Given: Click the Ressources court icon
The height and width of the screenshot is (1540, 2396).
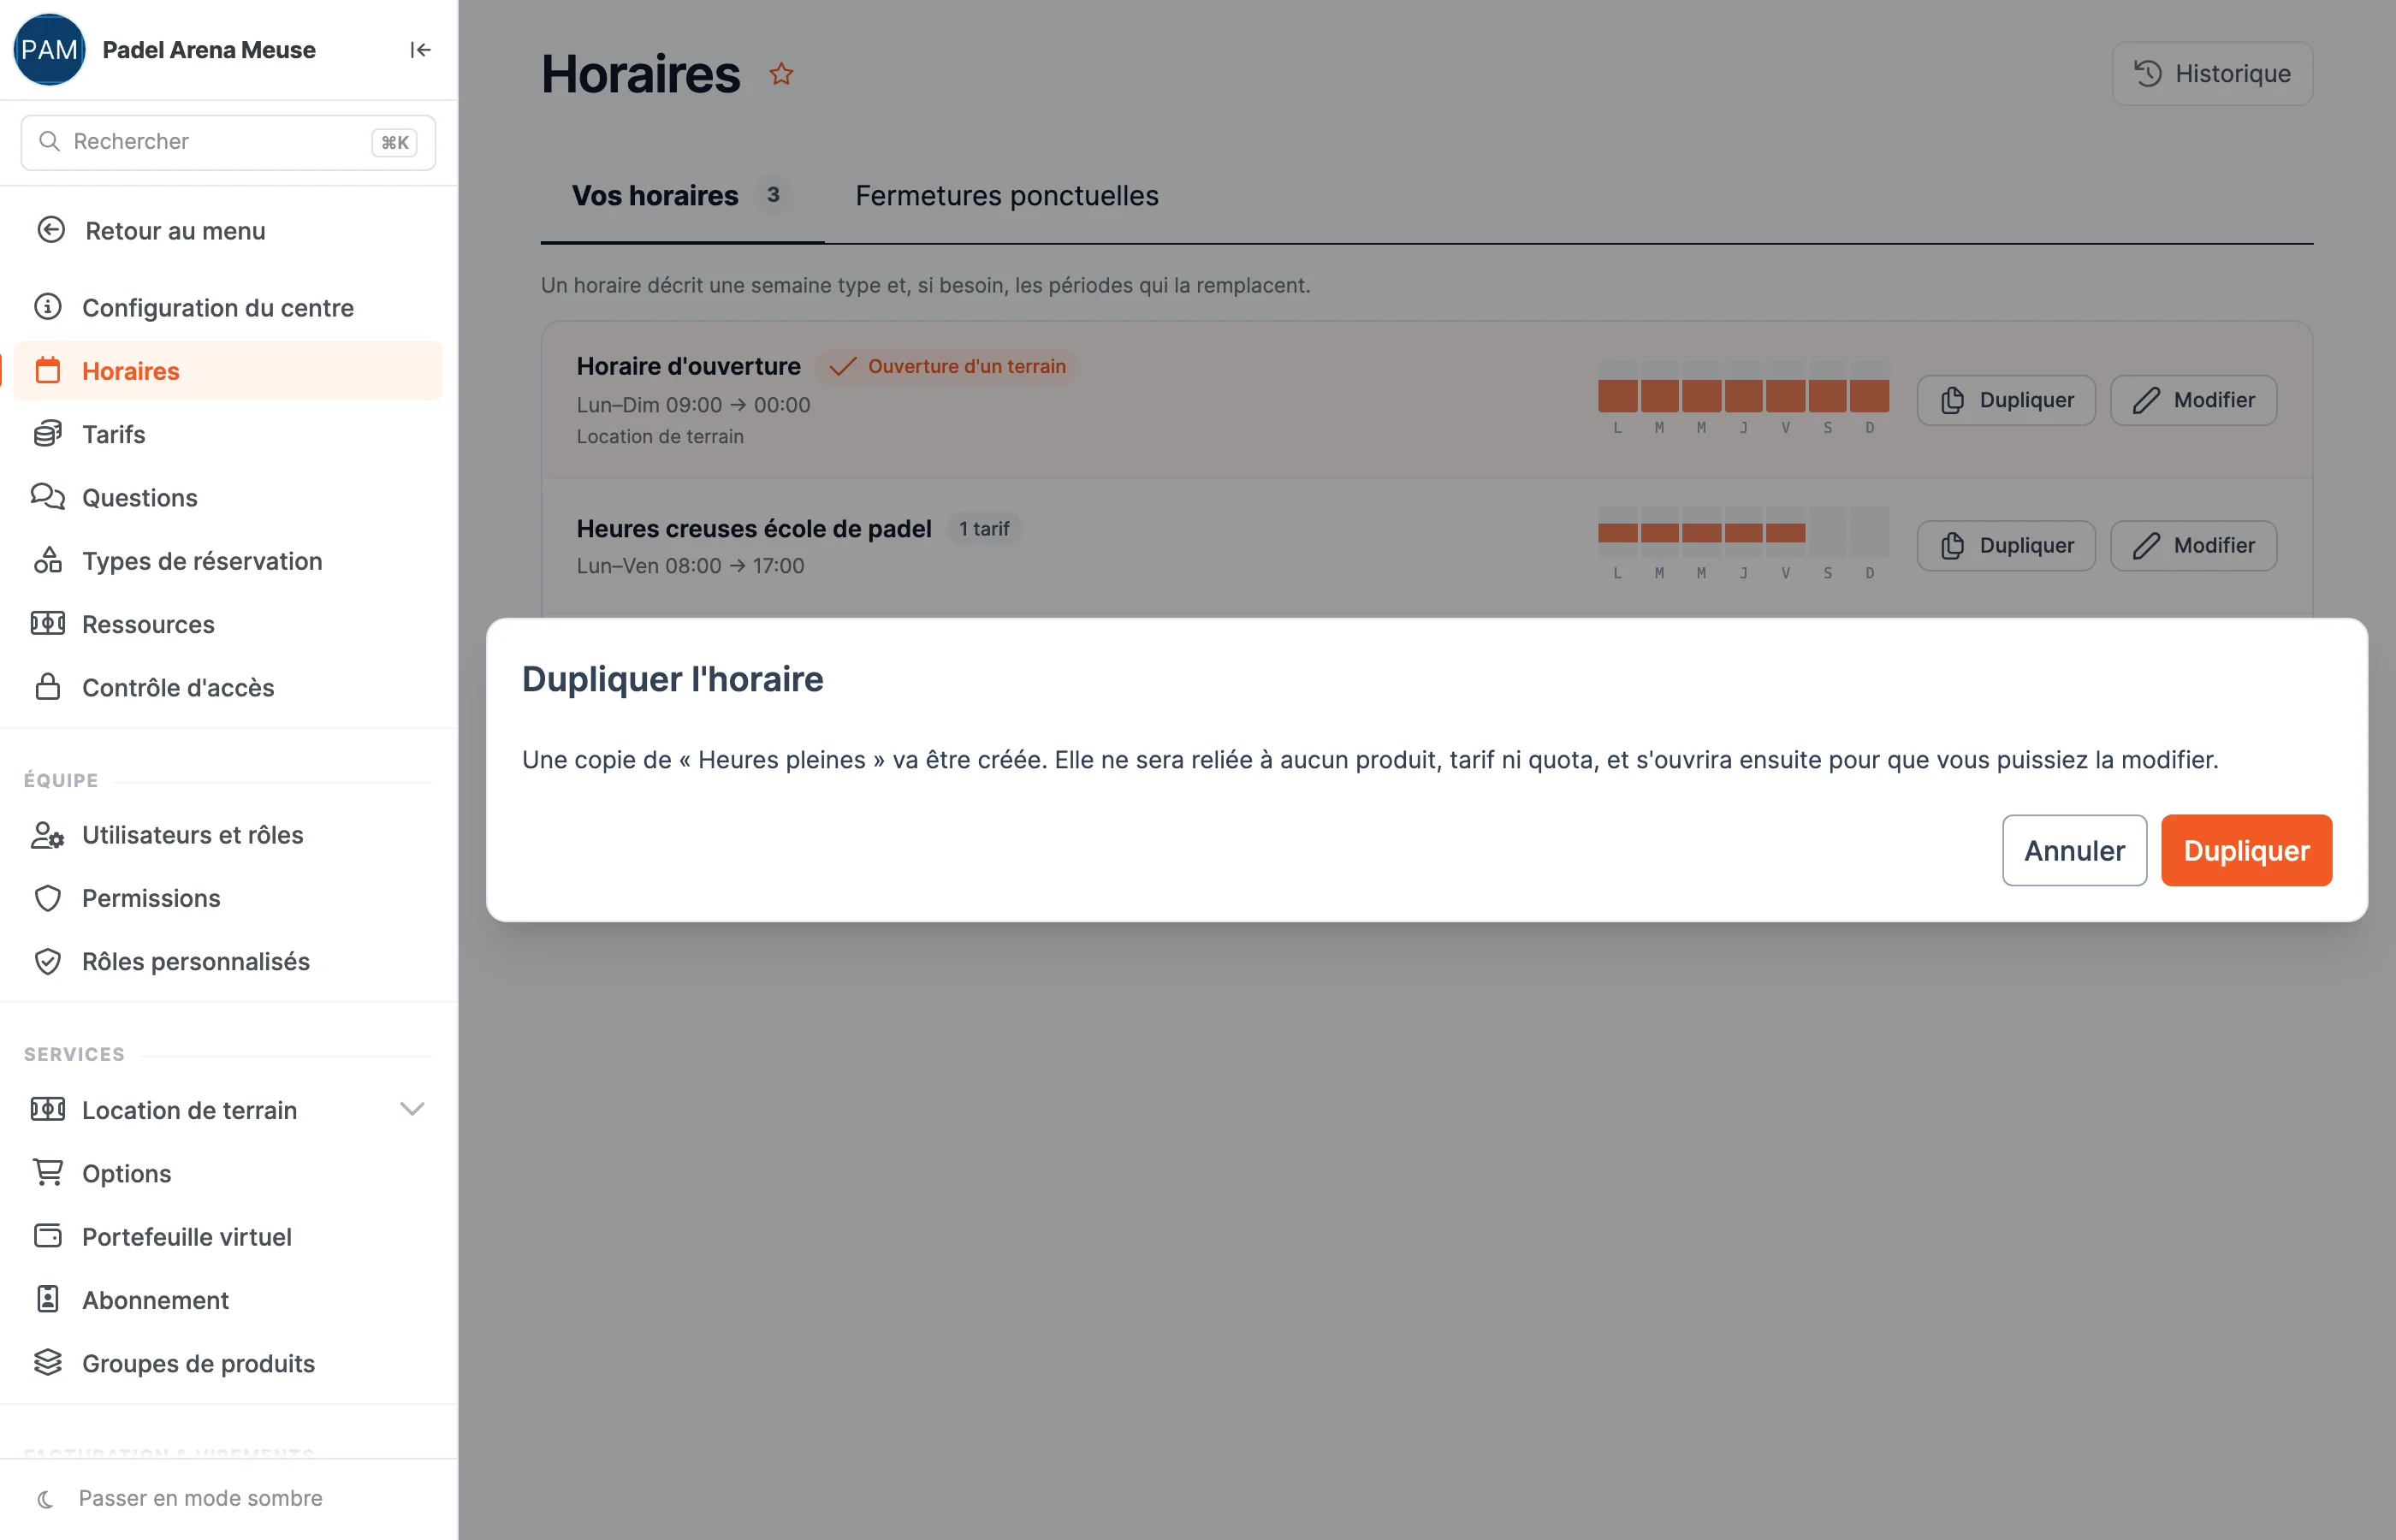Looking at the screenshot, I should [x=48, y=624].
